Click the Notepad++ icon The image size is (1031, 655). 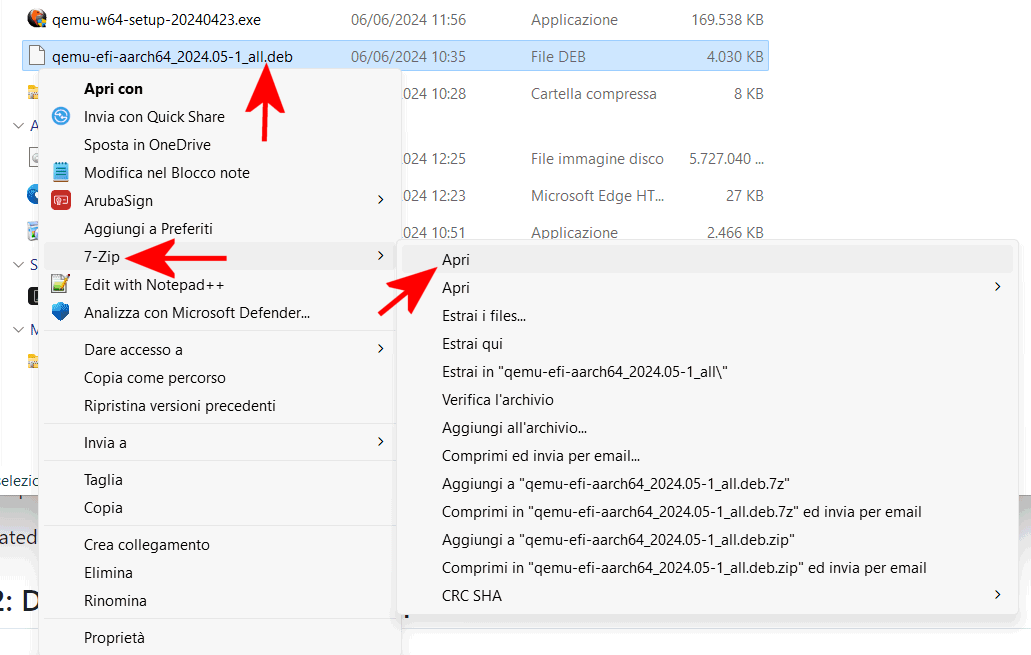click(x=61, y=284)
